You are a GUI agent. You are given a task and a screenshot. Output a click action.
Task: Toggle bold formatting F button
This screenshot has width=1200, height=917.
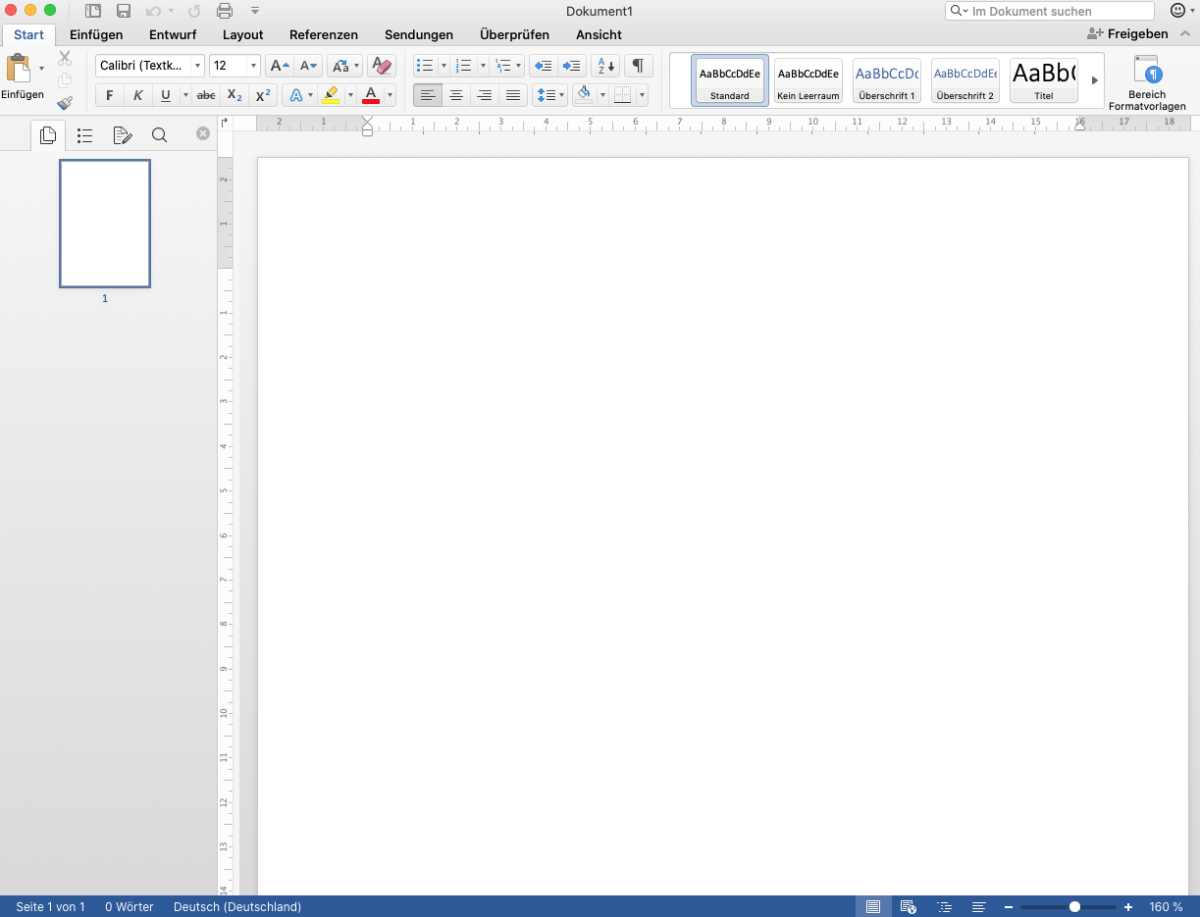[x=109, y=96]
